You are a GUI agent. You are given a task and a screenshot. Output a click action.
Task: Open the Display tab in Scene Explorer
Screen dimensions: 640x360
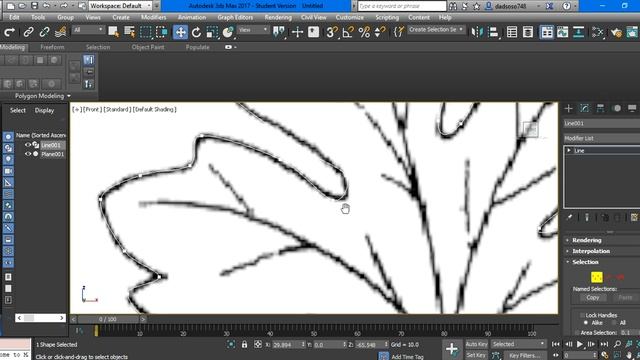[x=44, y=110]
